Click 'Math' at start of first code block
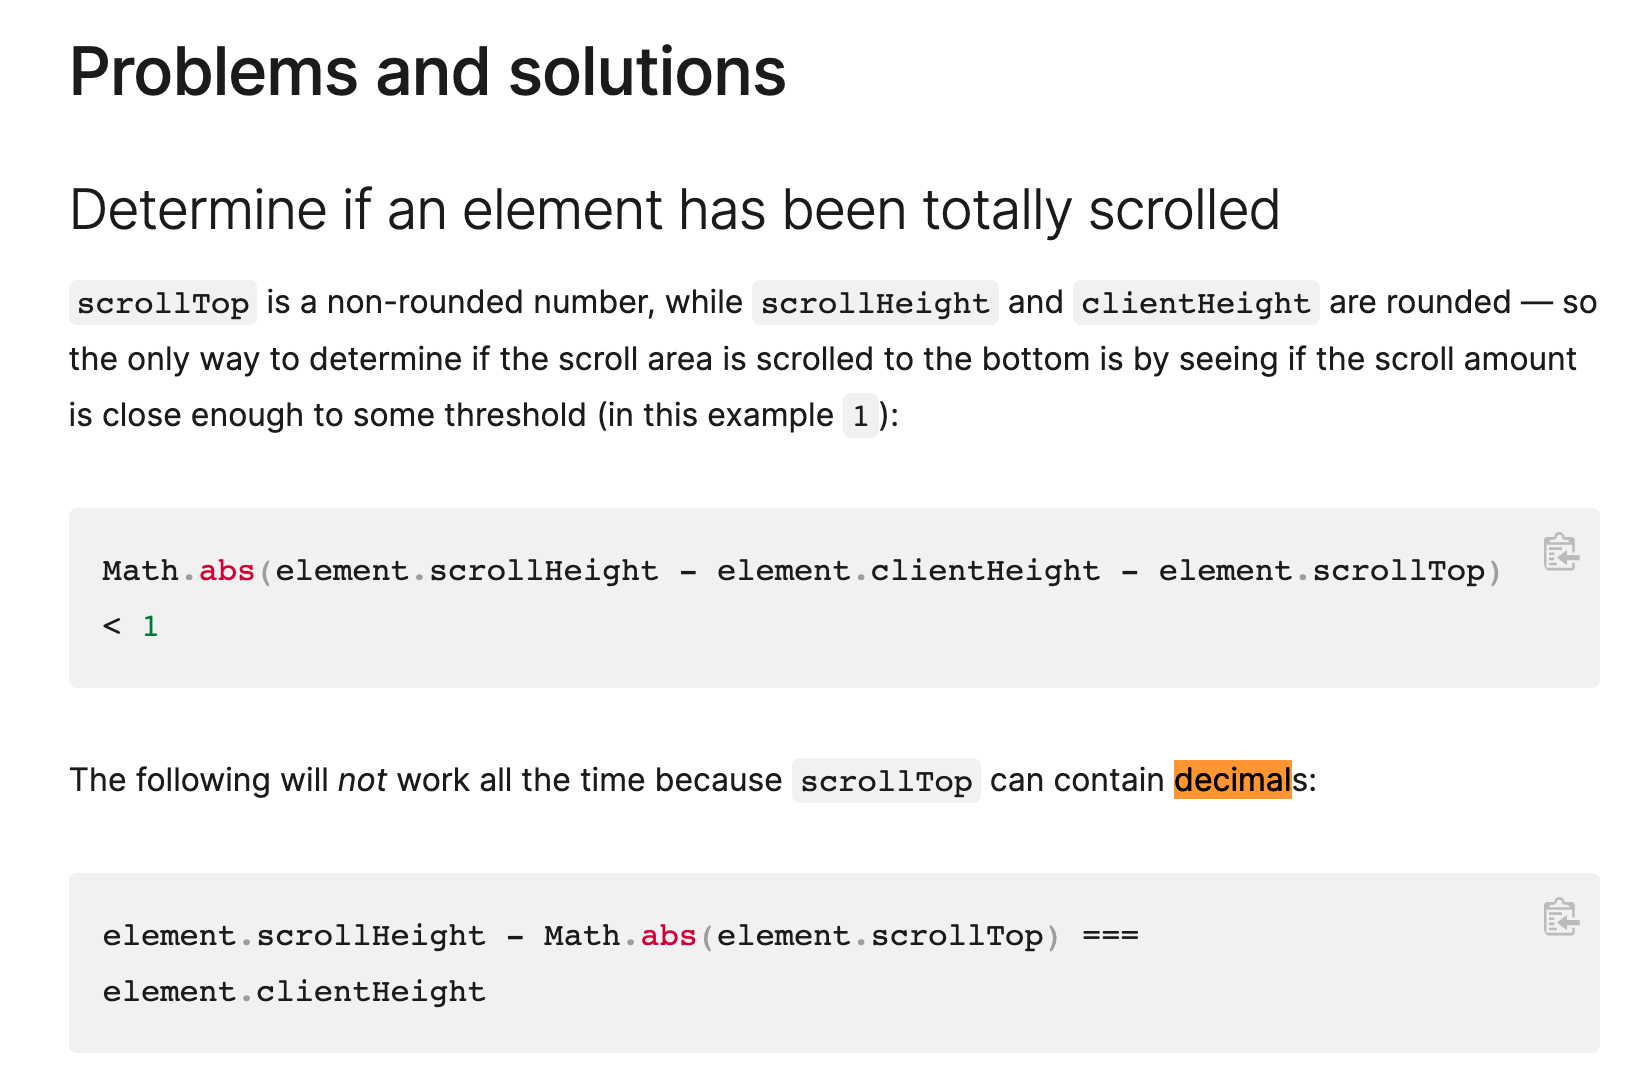This screenshot has width=1636, height=1090. point(140,571)
